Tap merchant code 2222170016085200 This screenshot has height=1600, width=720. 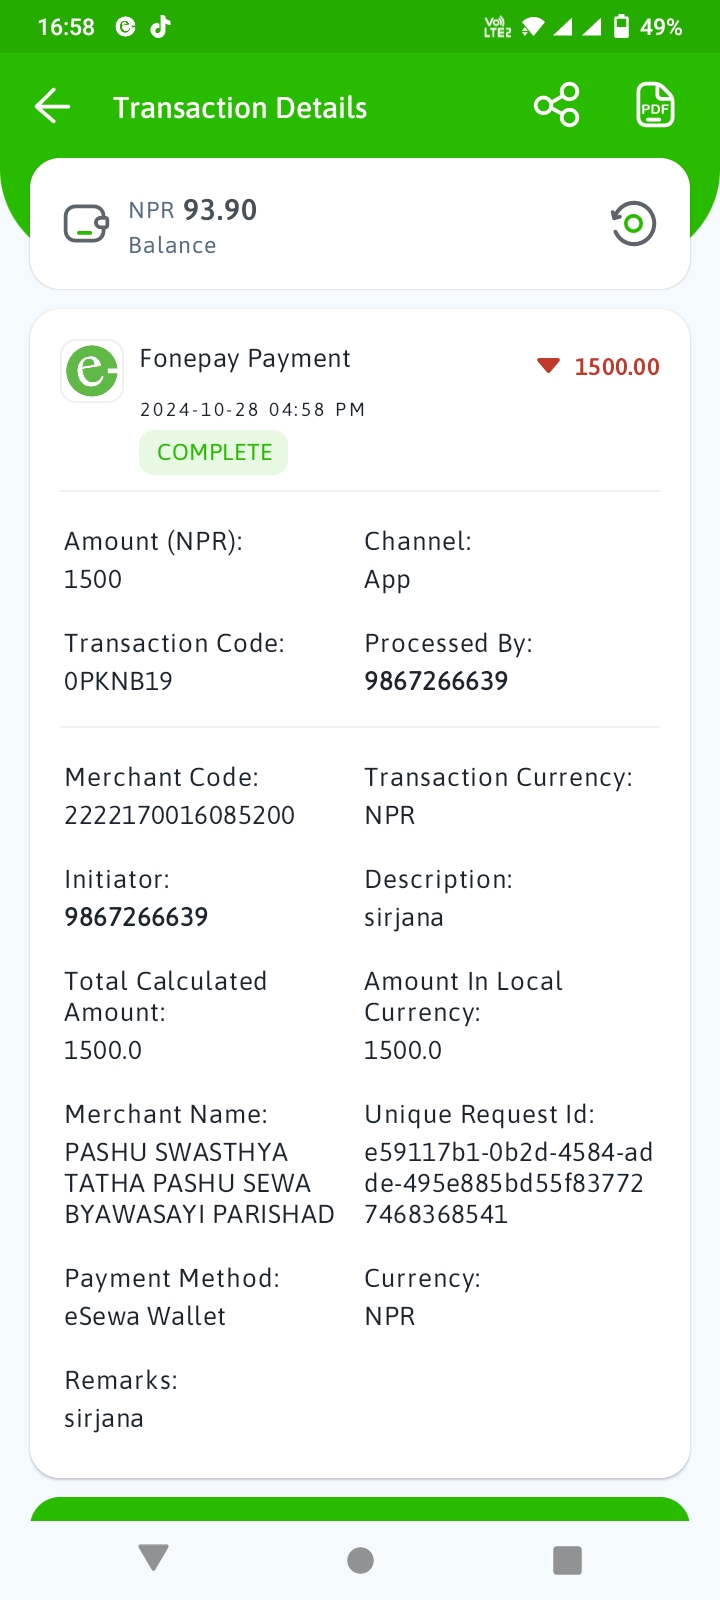pyautogui.click(x=179, y=815)
